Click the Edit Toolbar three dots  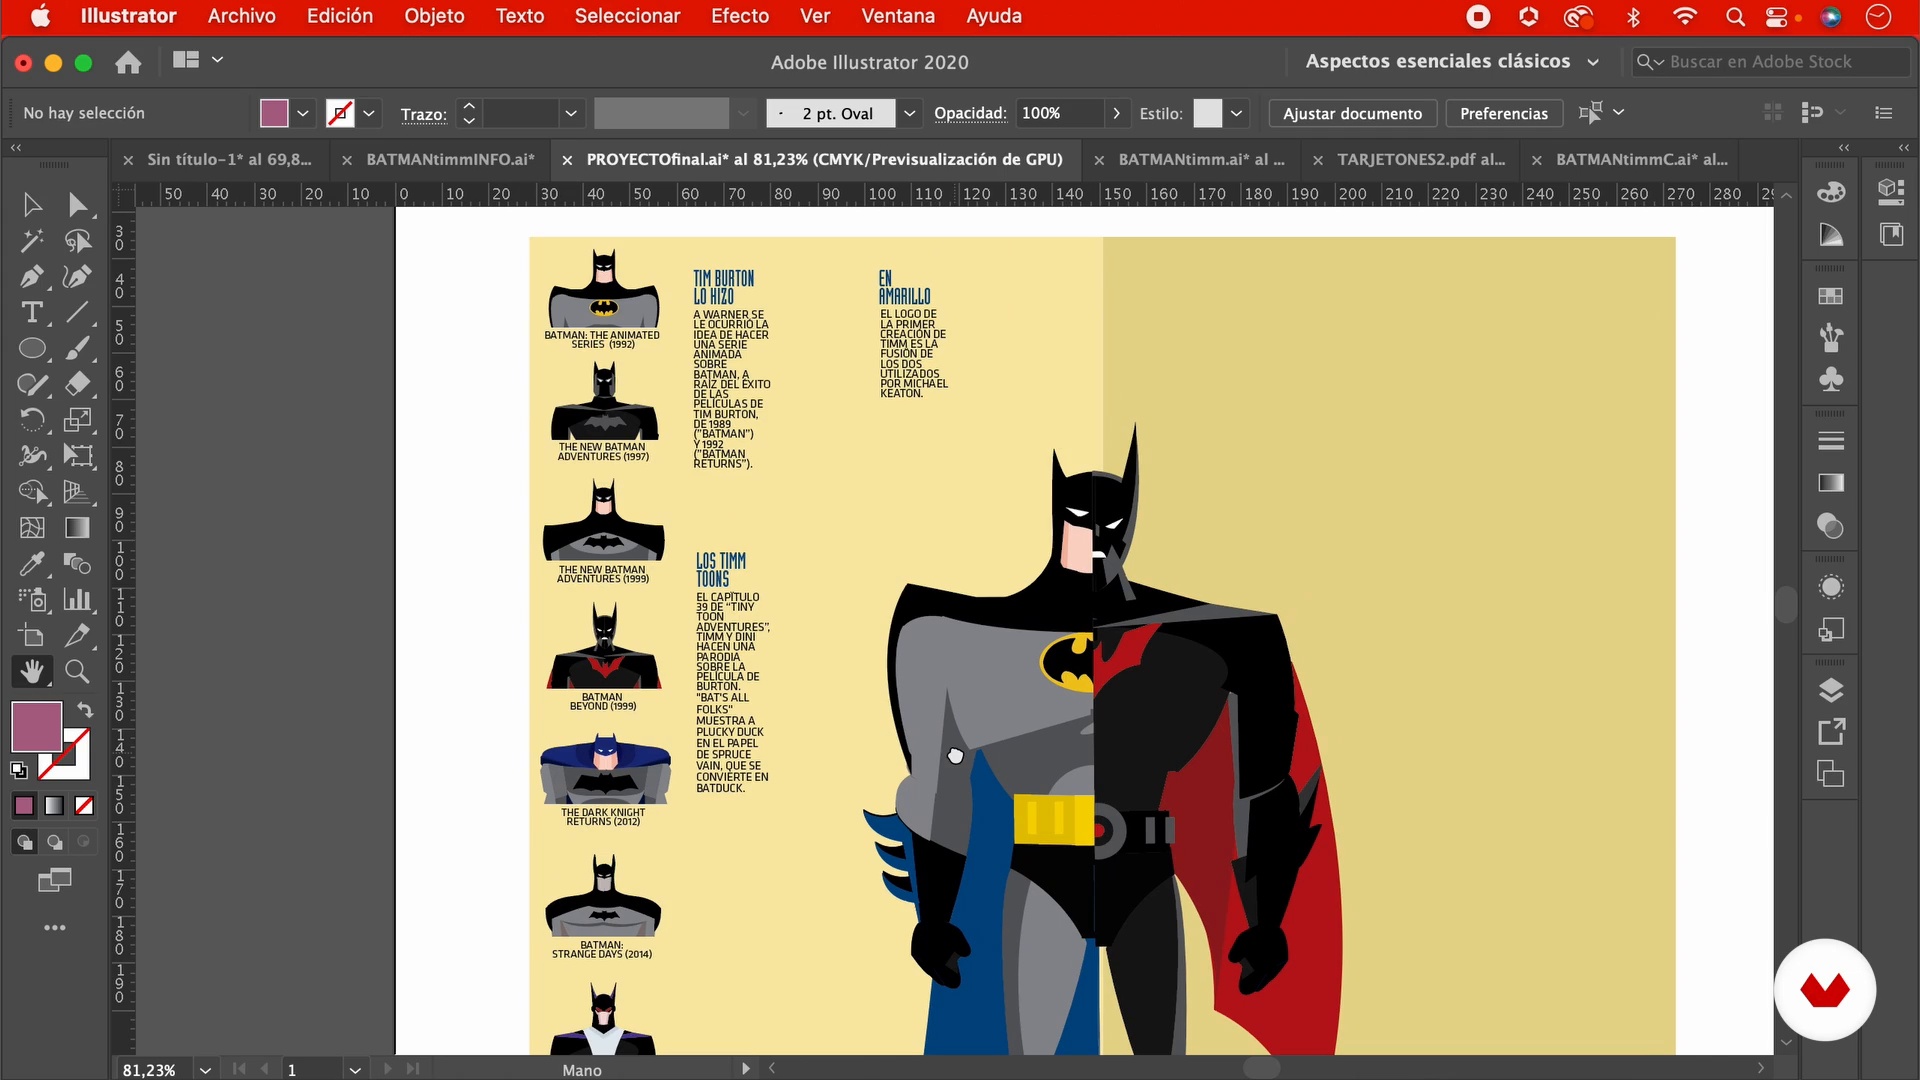click(x=55, y=928)
